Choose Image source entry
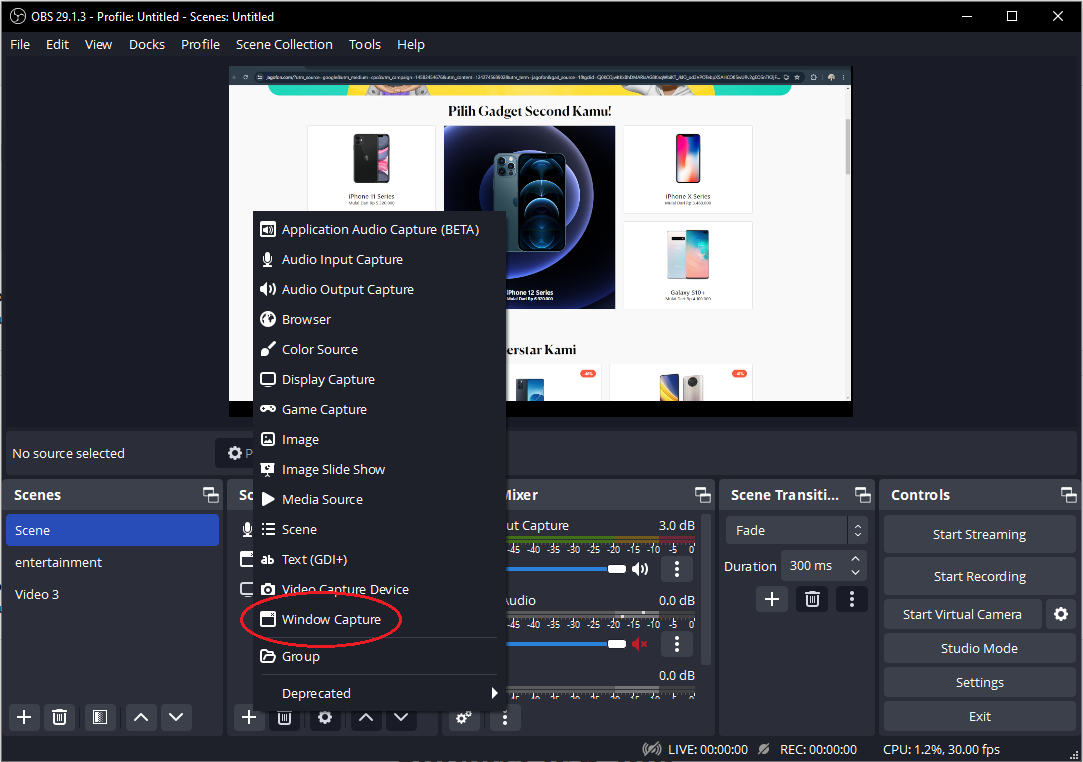Viewport: 1083px width, 762px height. click(x=378, y=439)
